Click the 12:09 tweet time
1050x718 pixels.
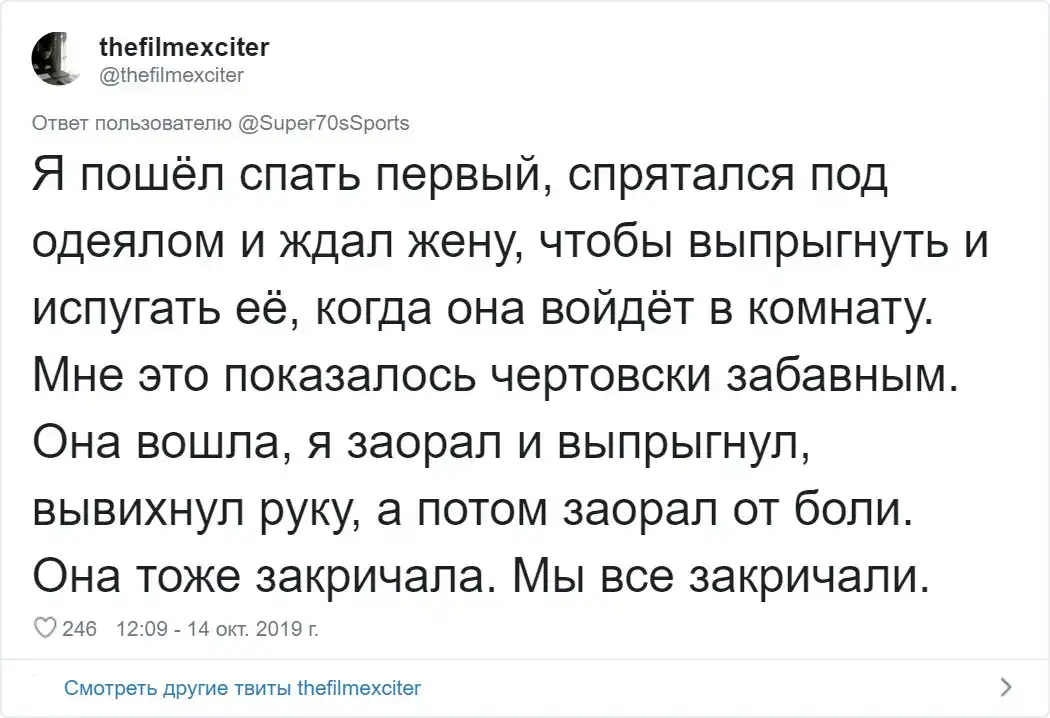(141, 629)
